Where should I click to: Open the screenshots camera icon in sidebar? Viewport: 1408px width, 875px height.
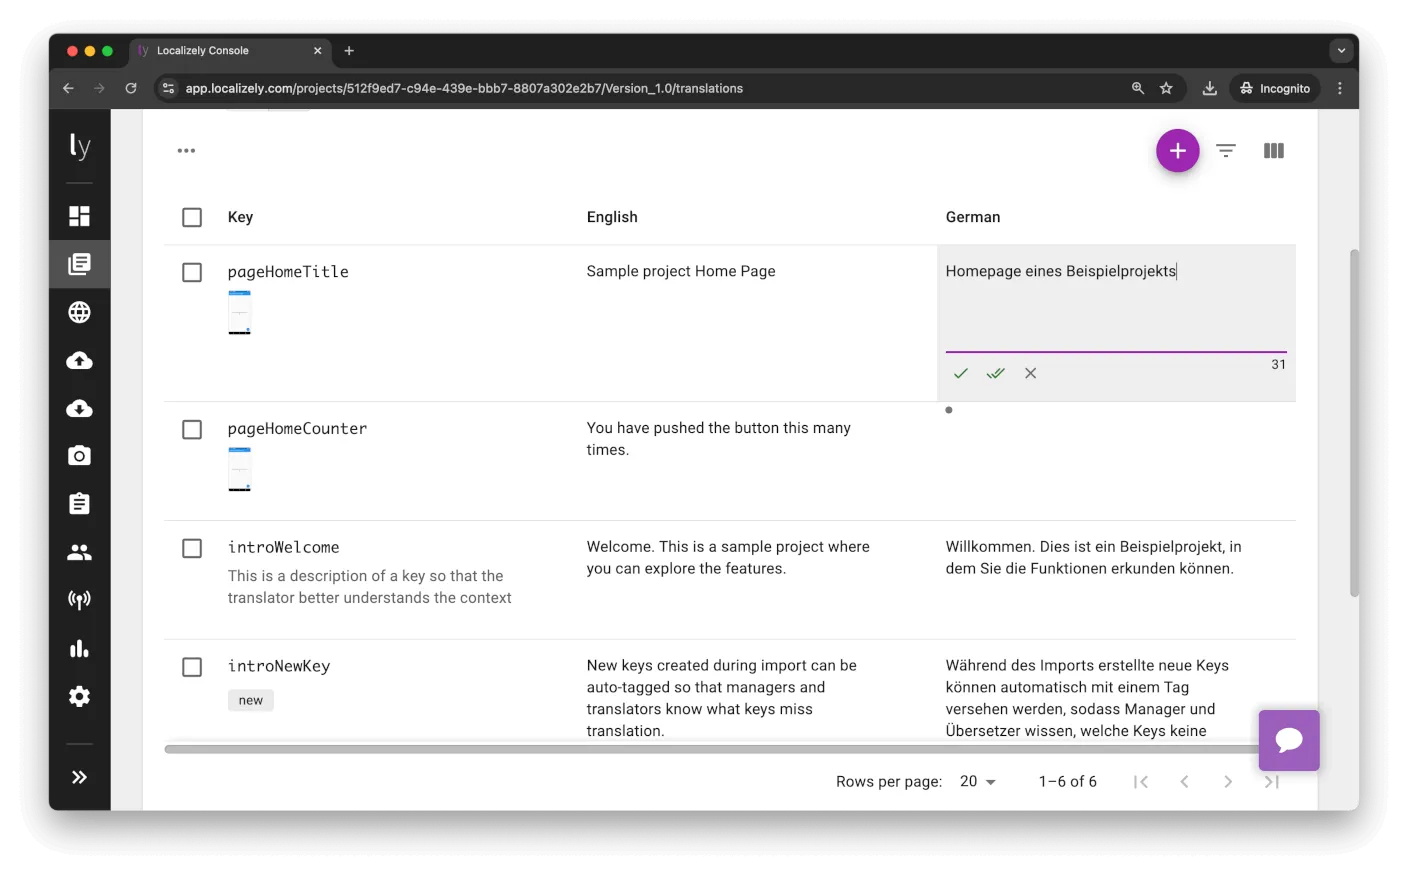79,456
